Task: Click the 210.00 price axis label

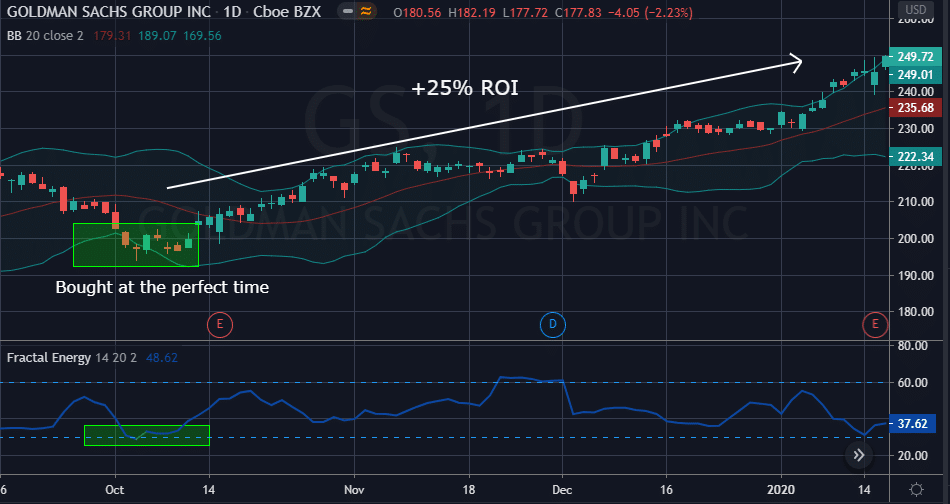Action: [915, 202]
